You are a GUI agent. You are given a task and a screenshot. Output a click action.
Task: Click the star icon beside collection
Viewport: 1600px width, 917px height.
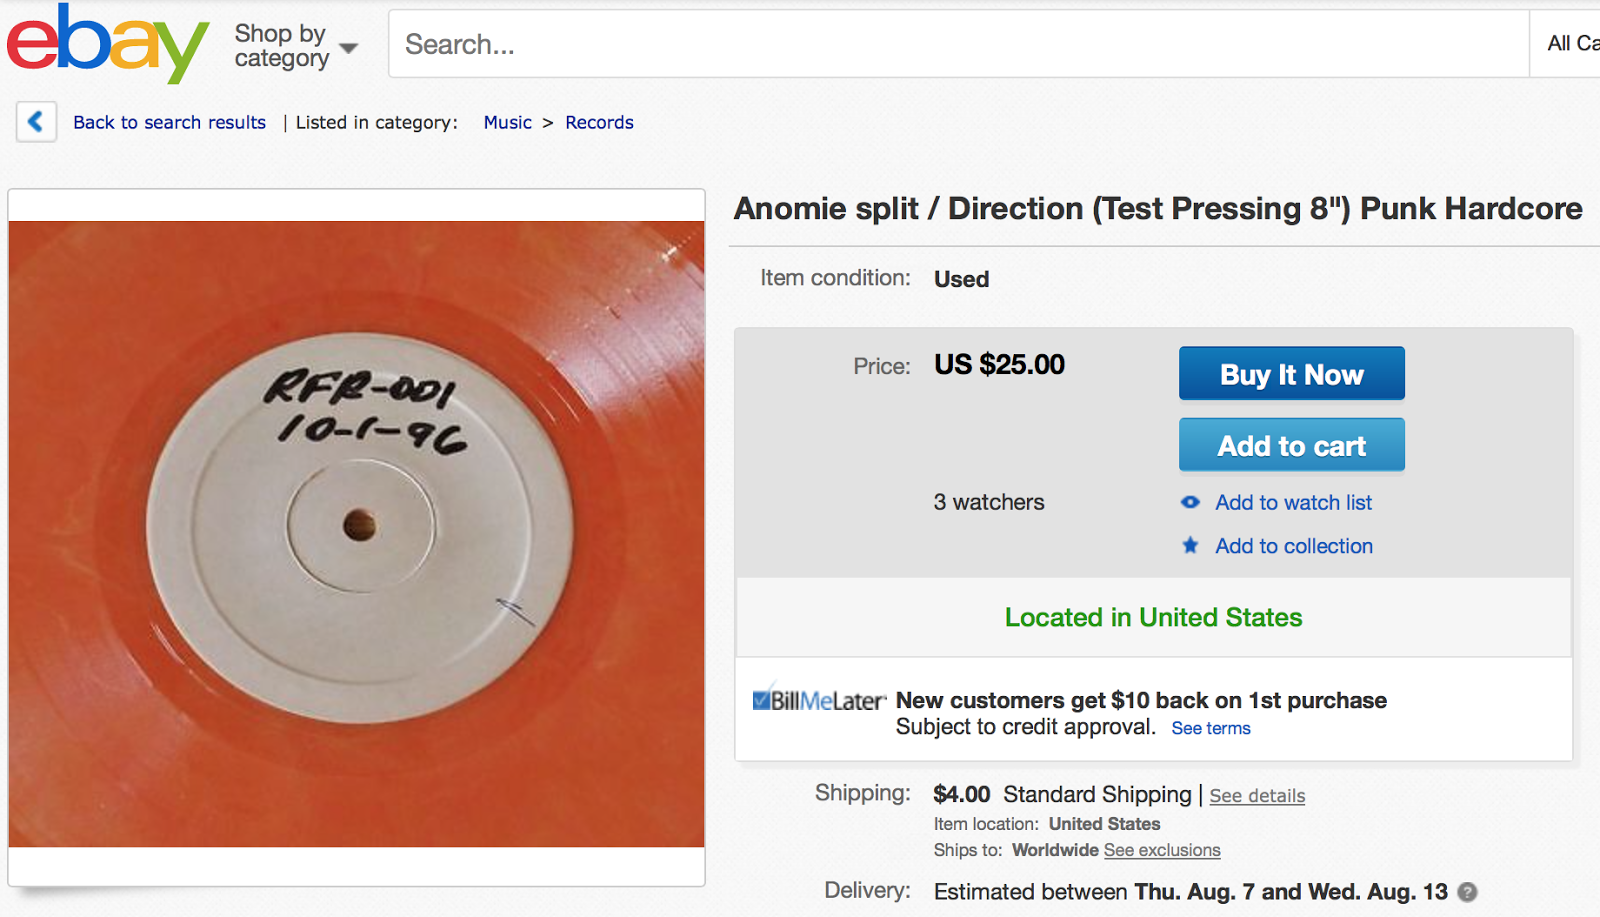coord(1190,546)
